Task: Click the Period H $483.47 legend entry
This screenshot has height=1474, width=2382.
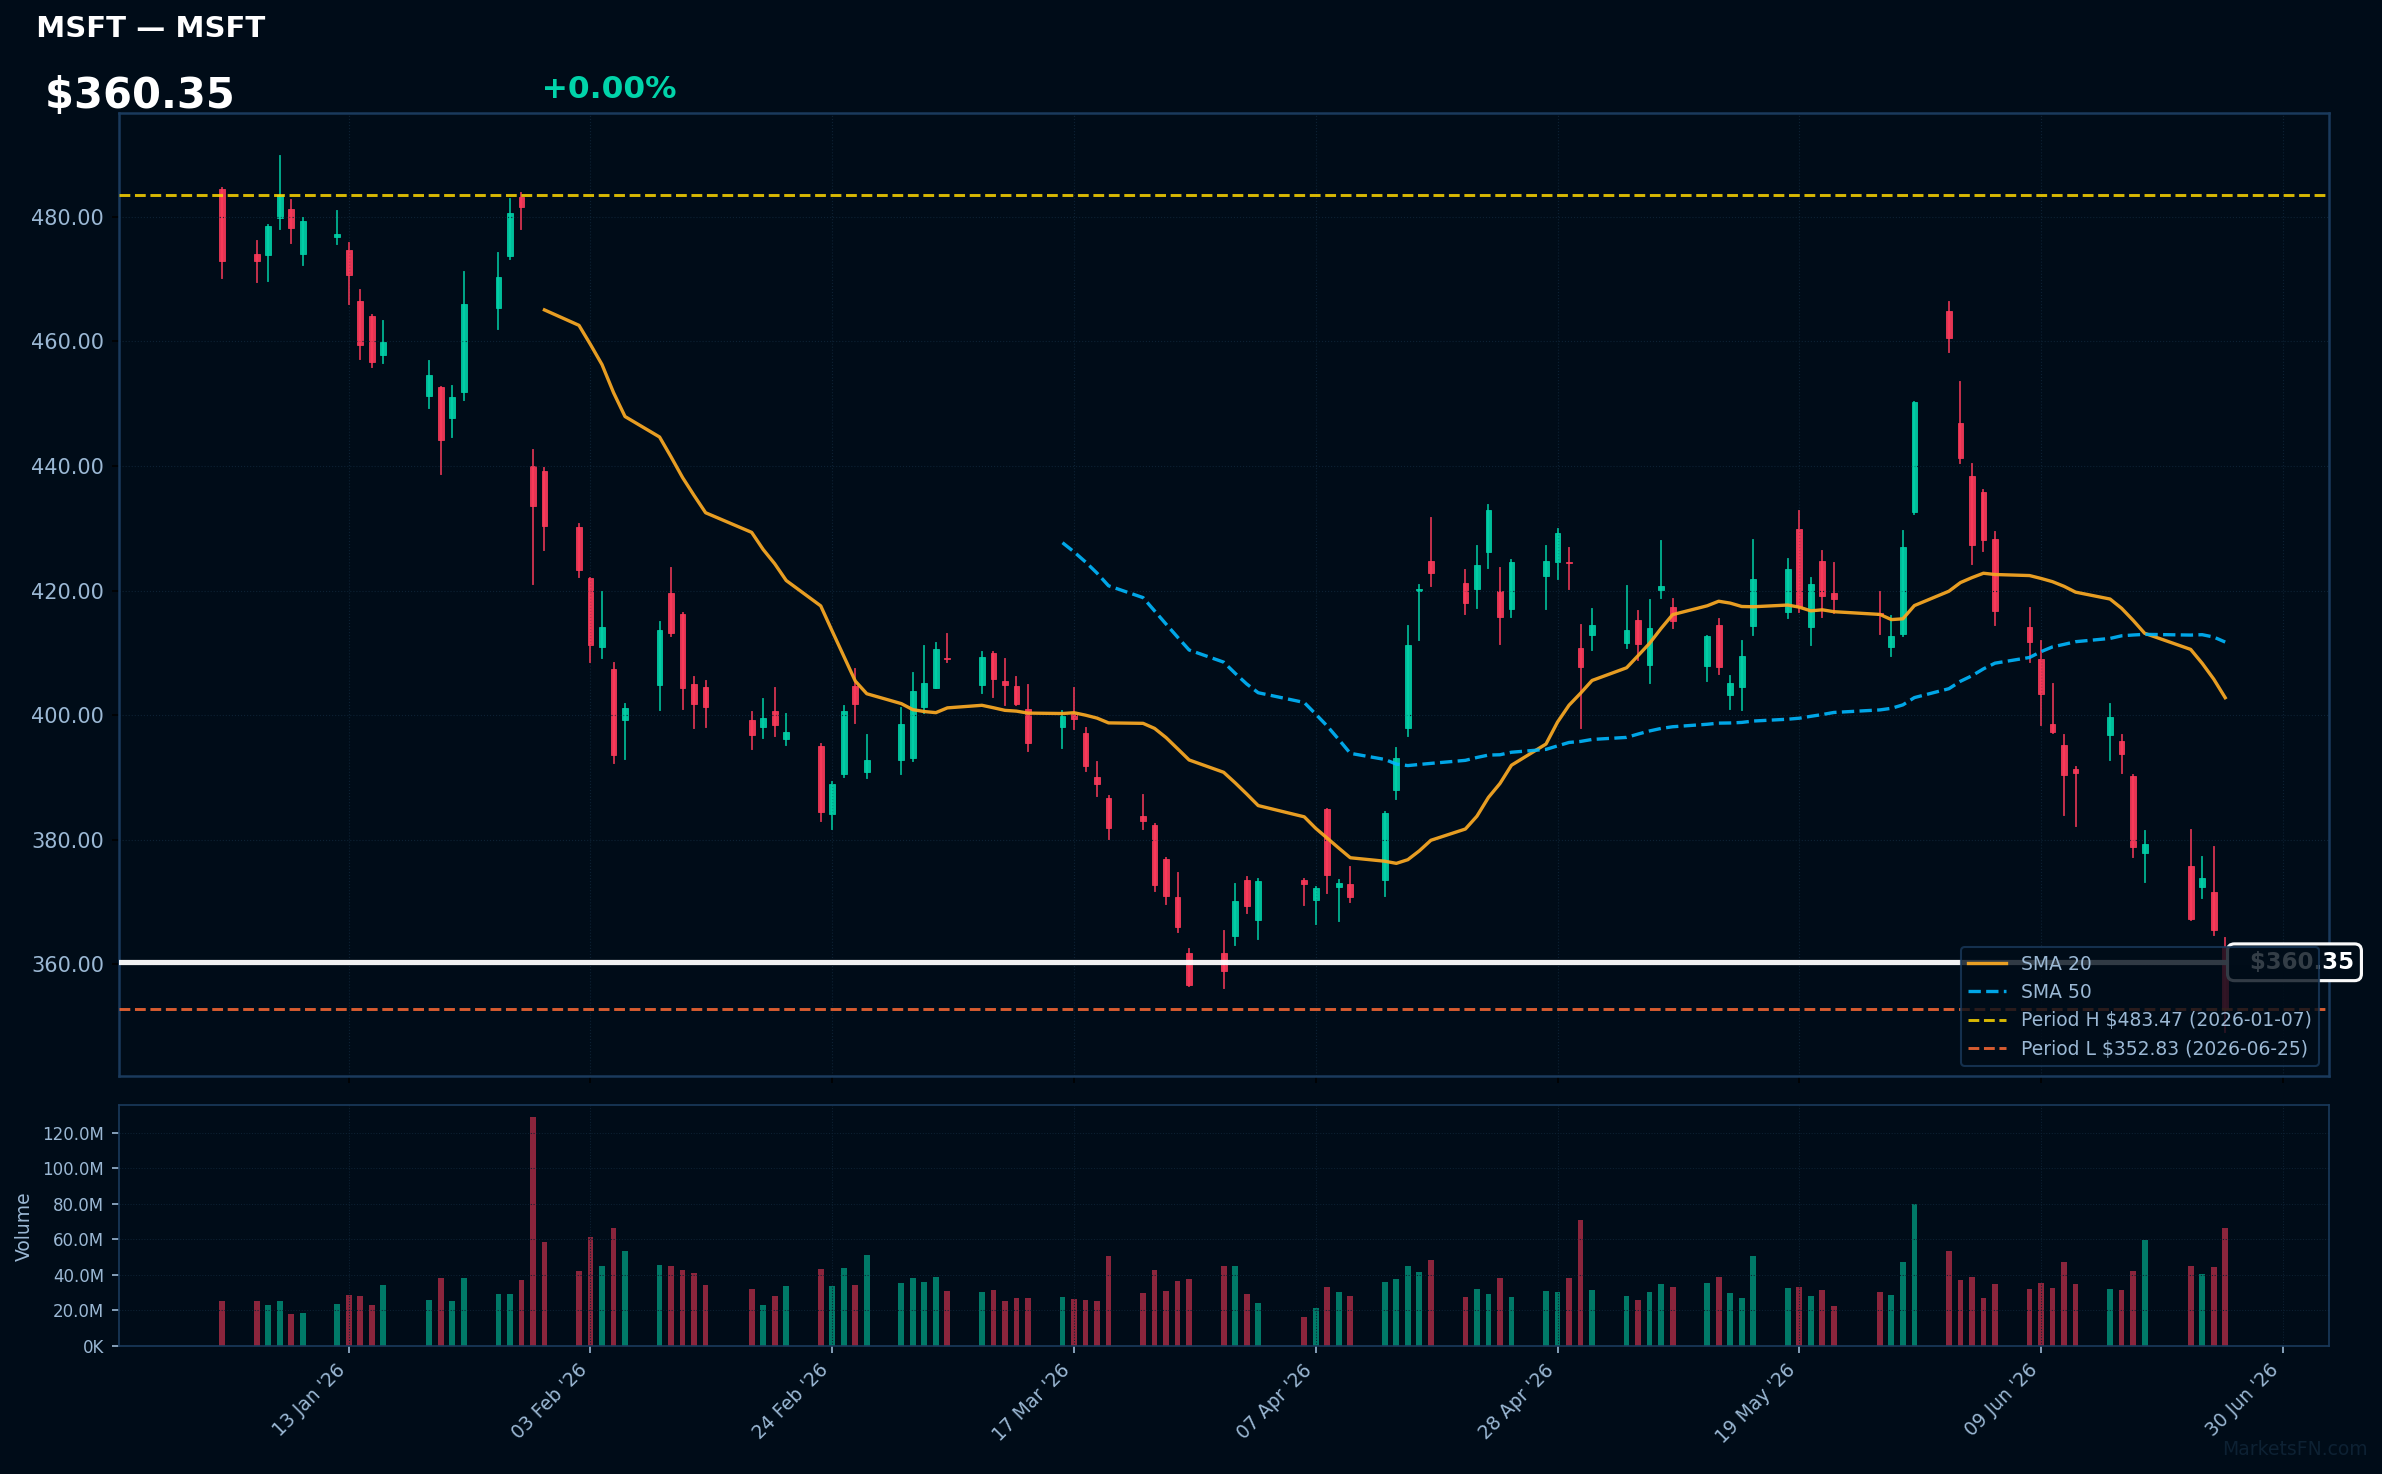Action: pyautogui.click(x=2139, y=1019)
